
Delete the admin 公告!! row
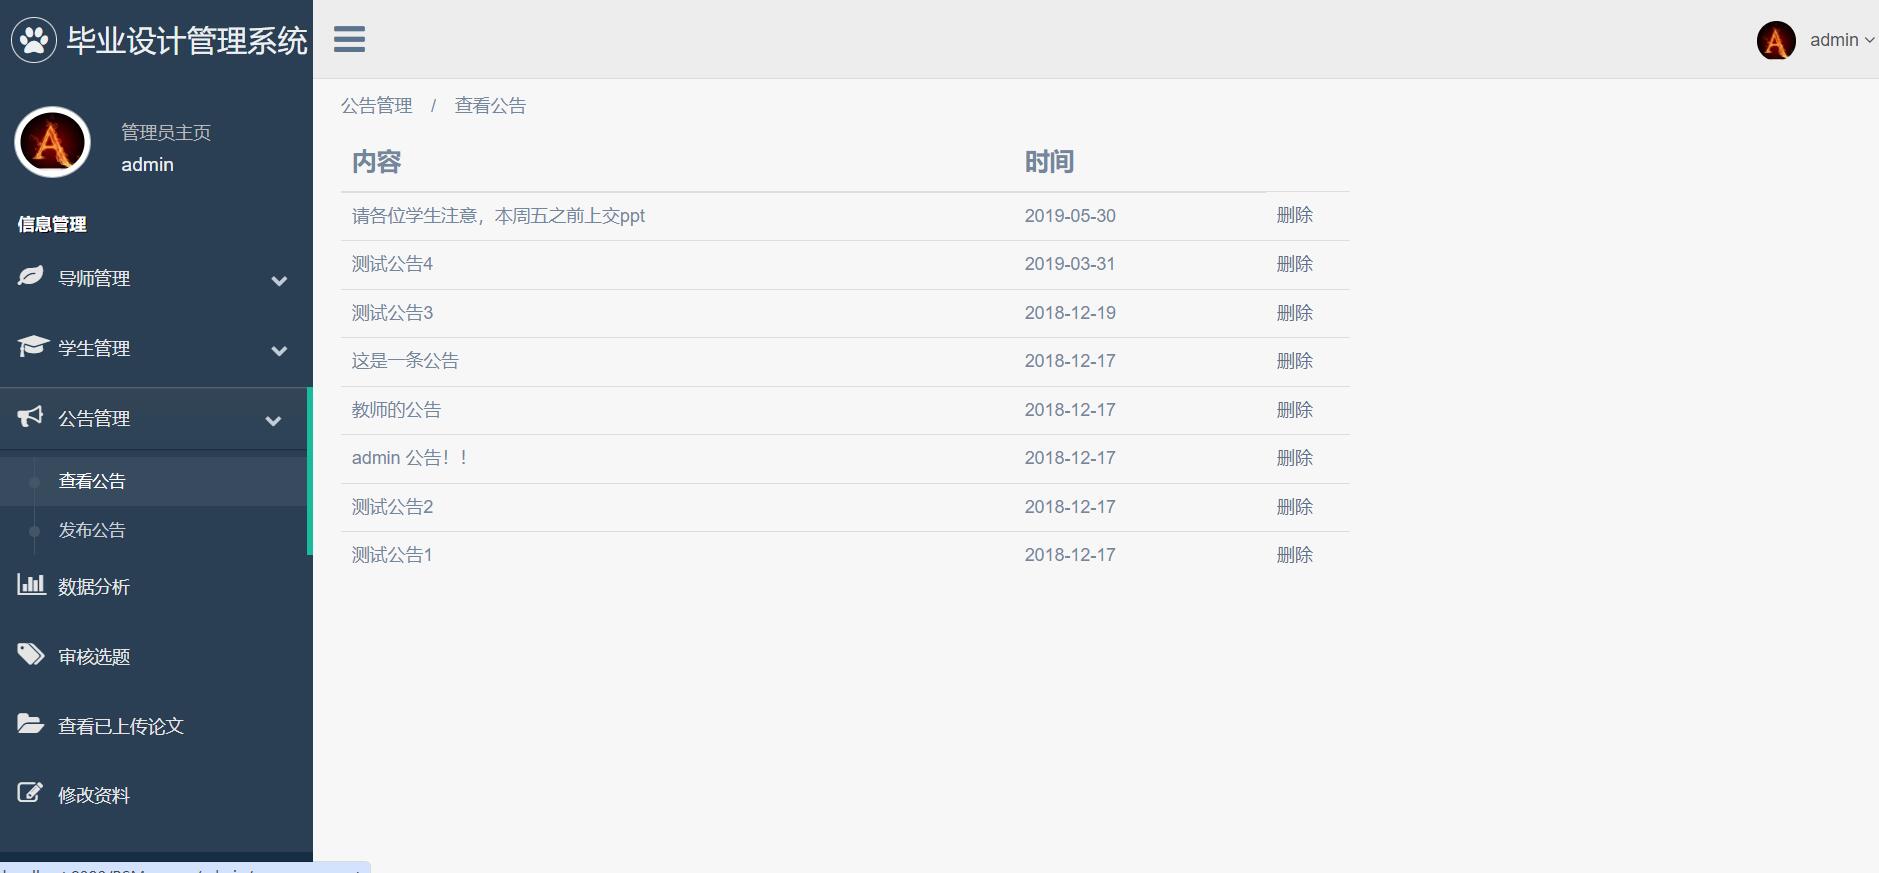pyautogui.click(x=1295, y=458)
